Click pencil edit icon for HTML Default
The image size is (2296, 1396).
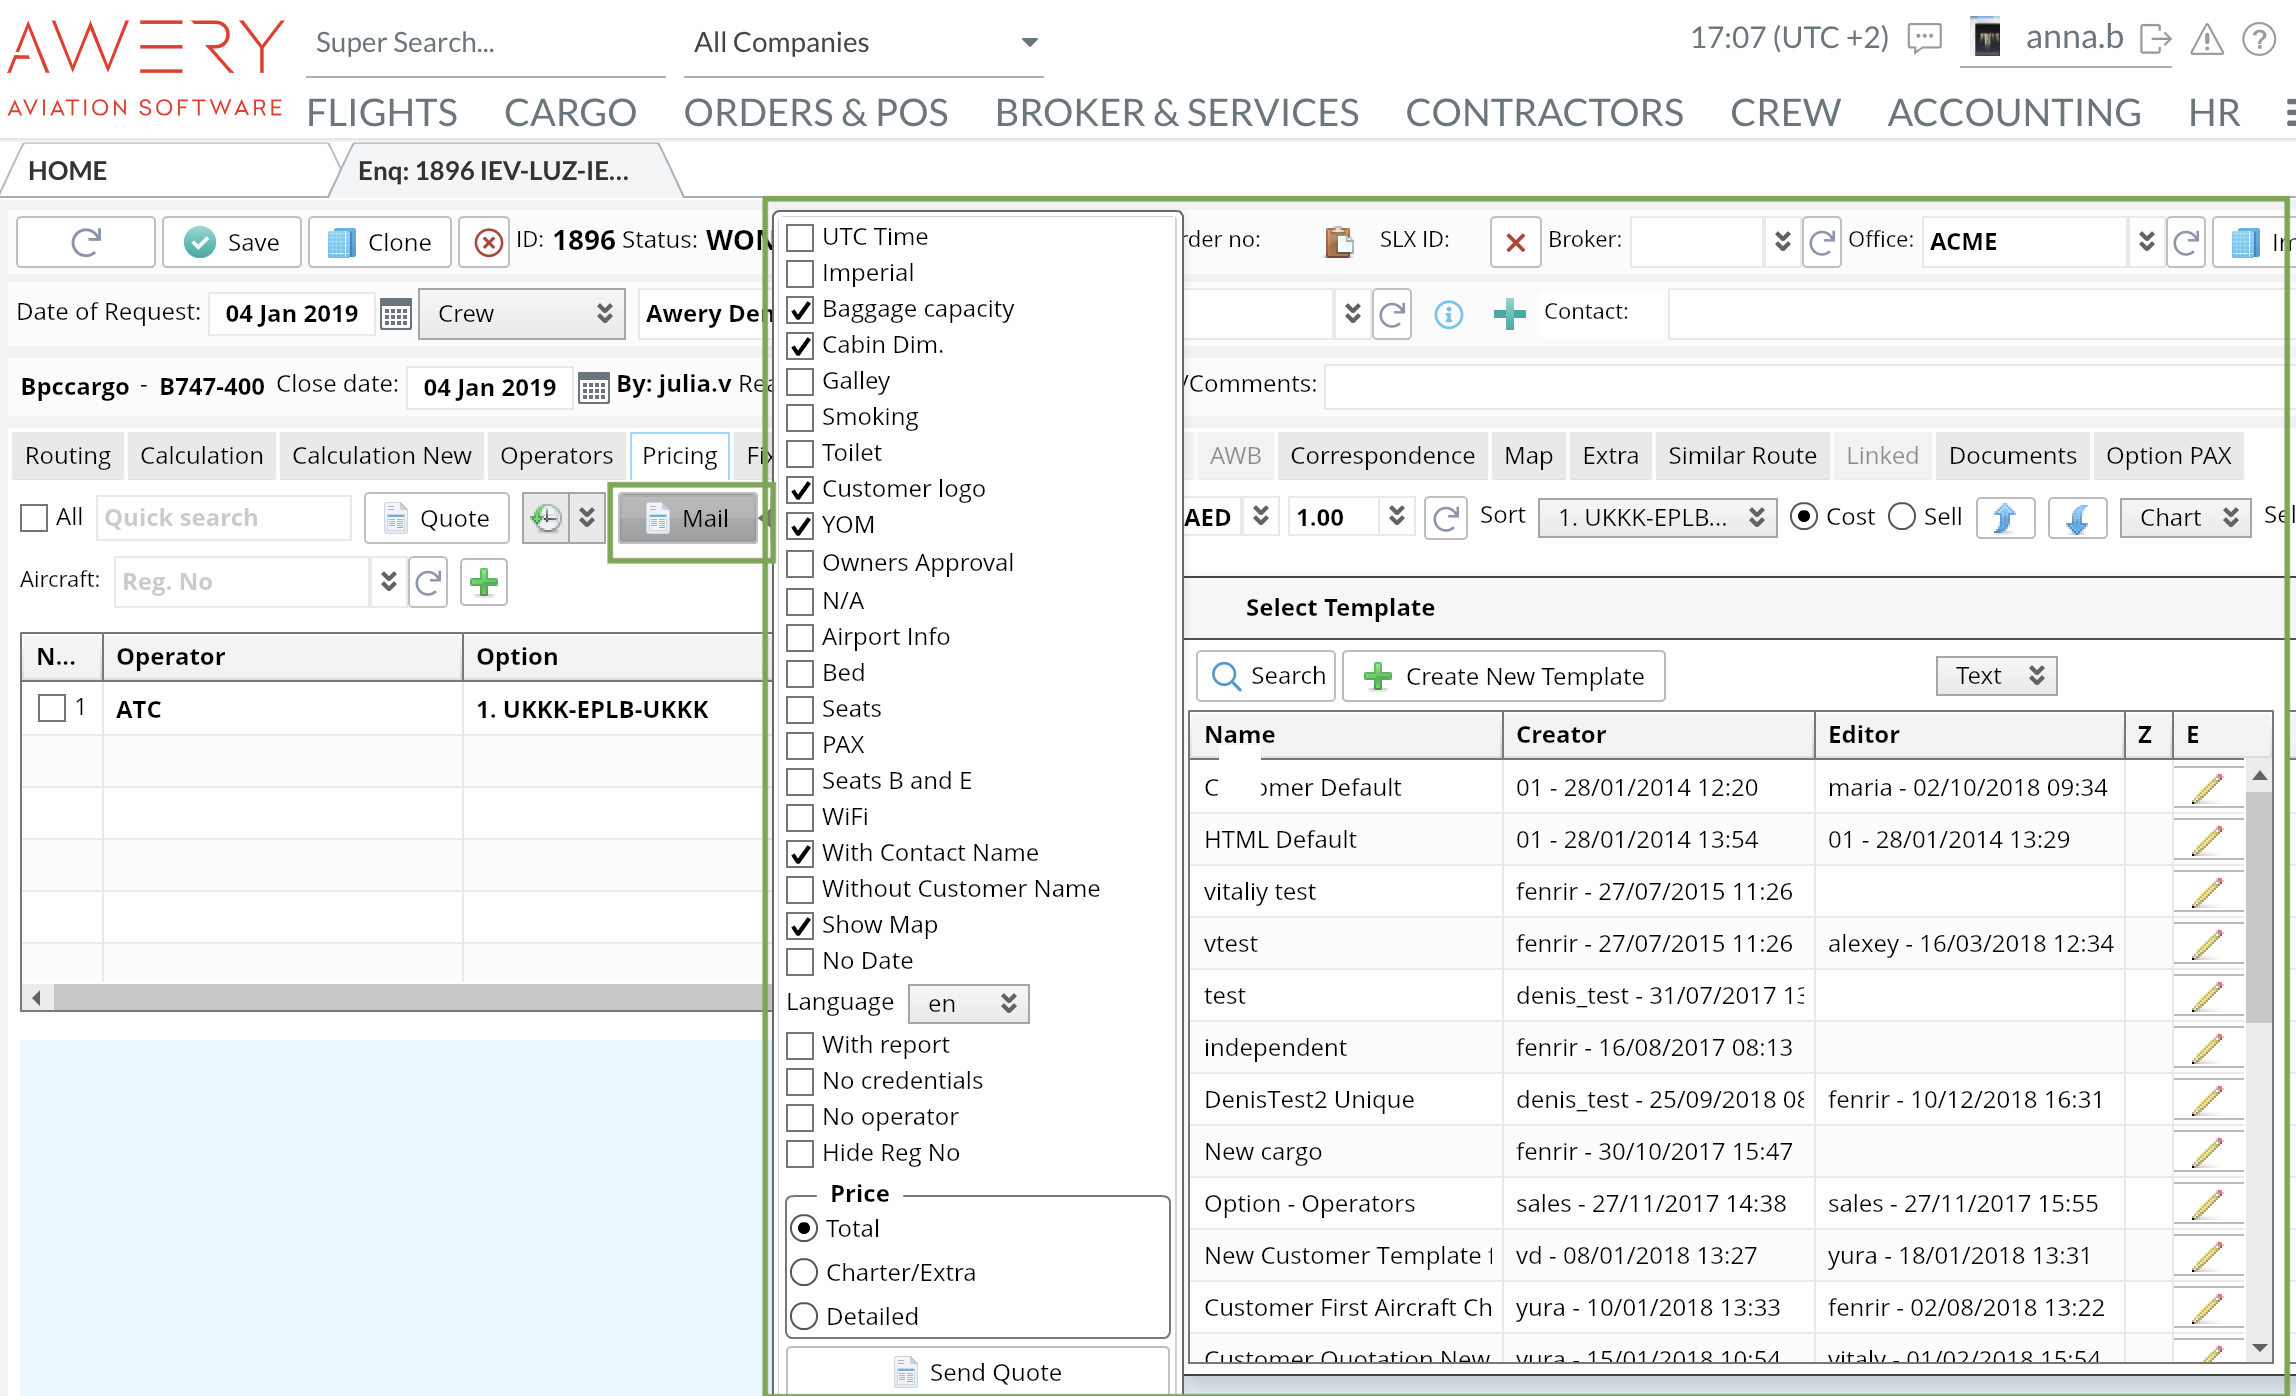(x=2206, y=840)
